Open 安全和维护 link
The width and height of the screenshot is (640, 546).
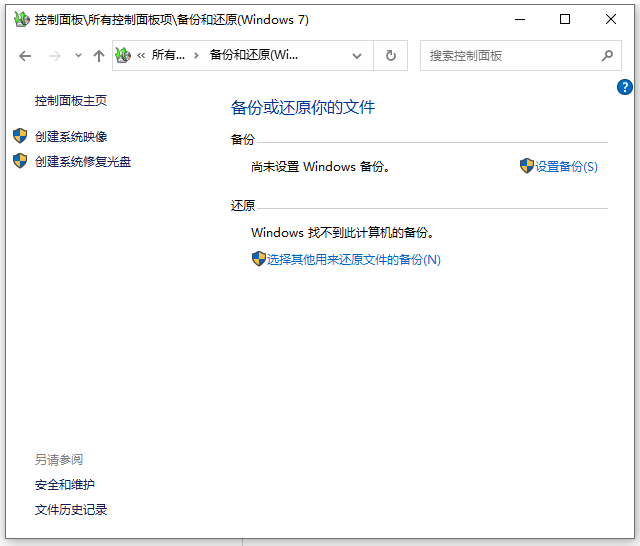click(x=65, y=485)
